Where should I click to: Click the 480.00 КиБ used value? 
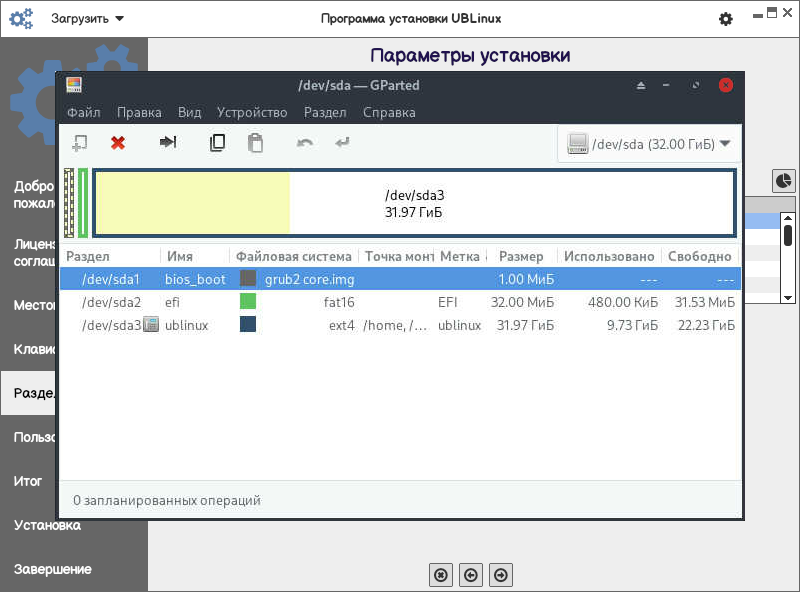(623, 302)
